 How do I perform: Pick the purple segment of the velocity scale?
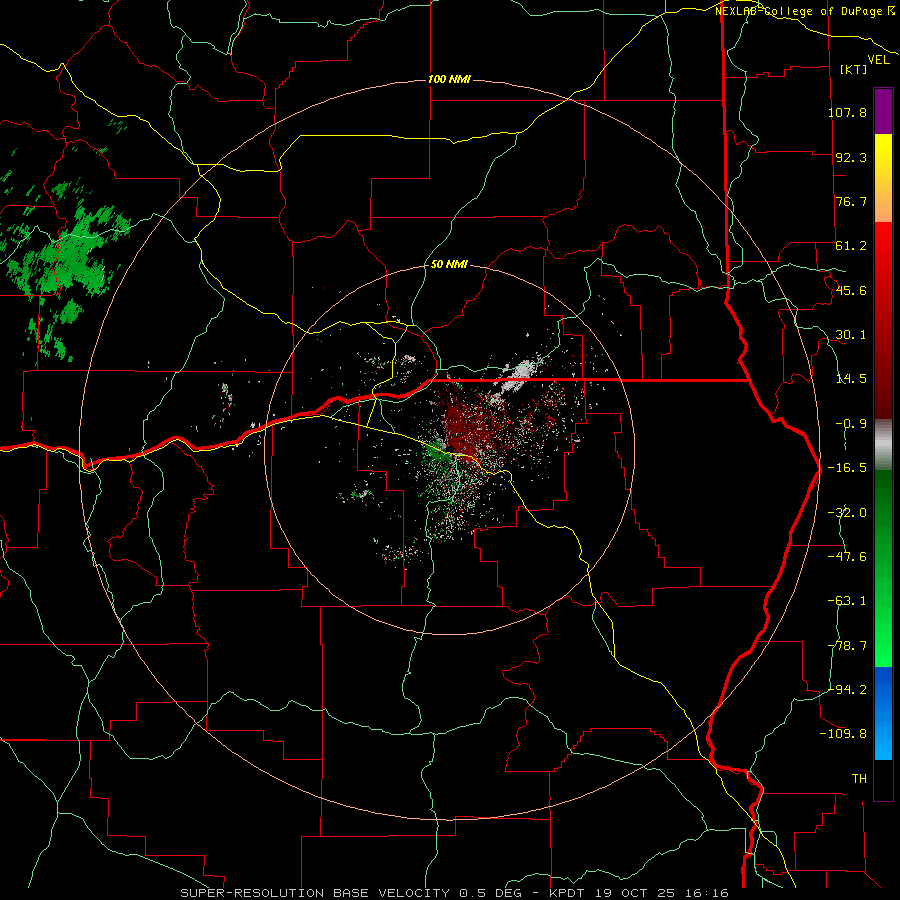883,112
